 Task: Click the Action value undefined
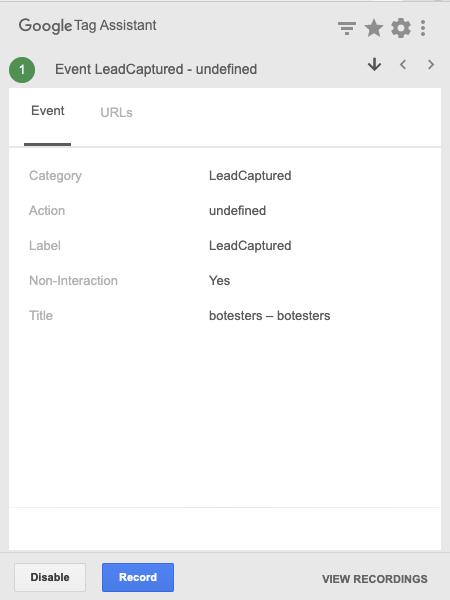pos(237,210)
